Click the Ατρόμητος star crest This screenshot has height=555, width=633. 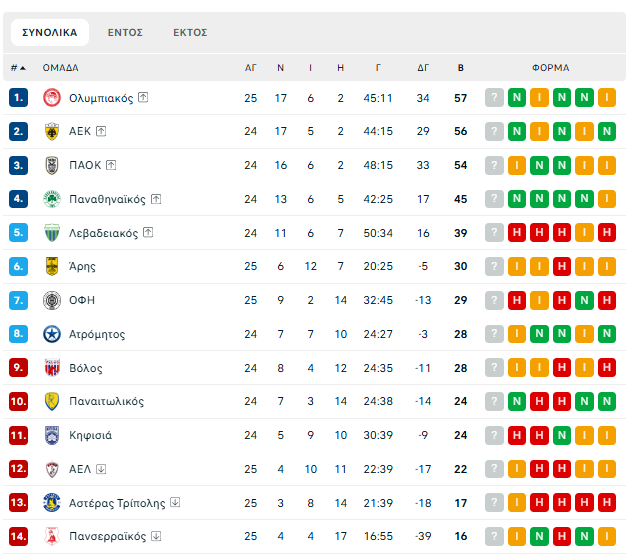tap(52, 334)
